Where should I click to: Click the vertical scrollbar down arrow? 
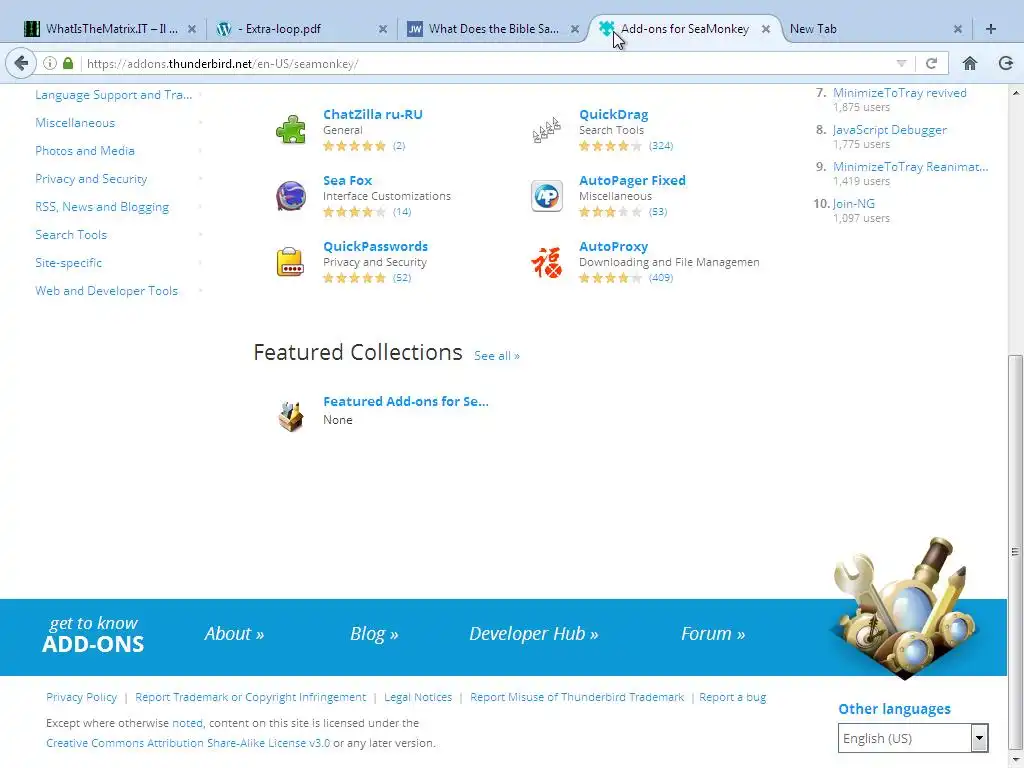[1016, 761]
